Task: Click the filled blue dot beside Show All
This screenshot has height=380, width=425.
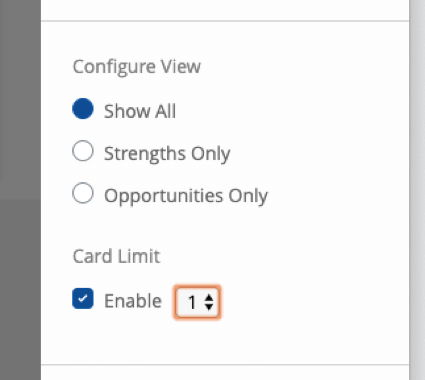Action: 83,109
